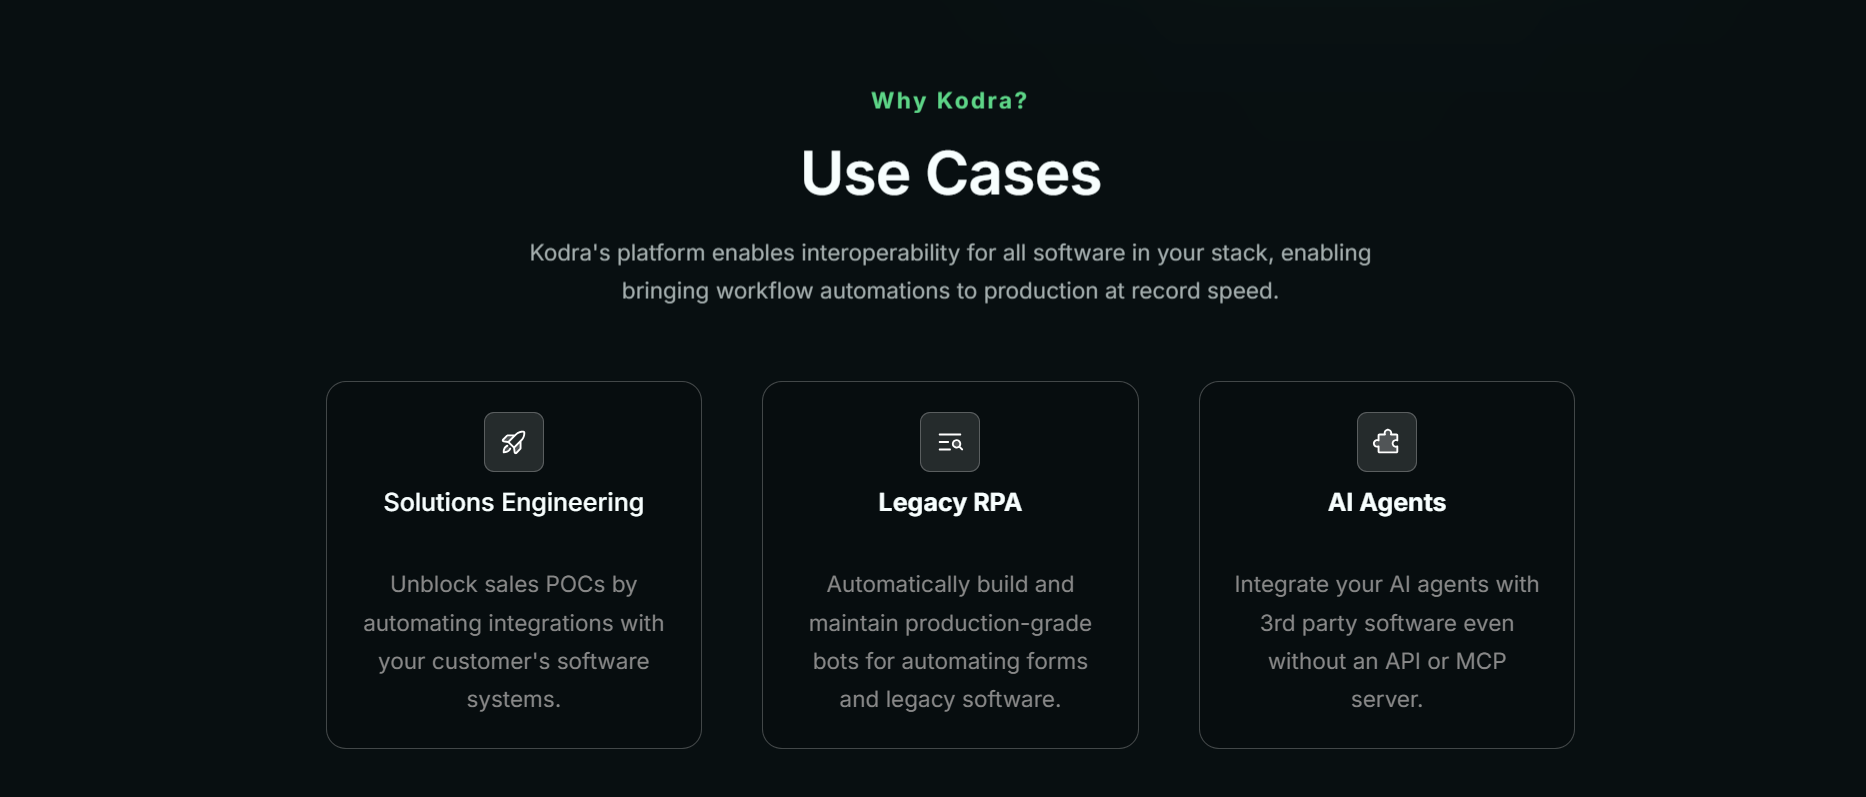Open the Solutions Engineering use case card
Image resolution: width=1866 pixels, height=797 pixels.
point(514,565)
